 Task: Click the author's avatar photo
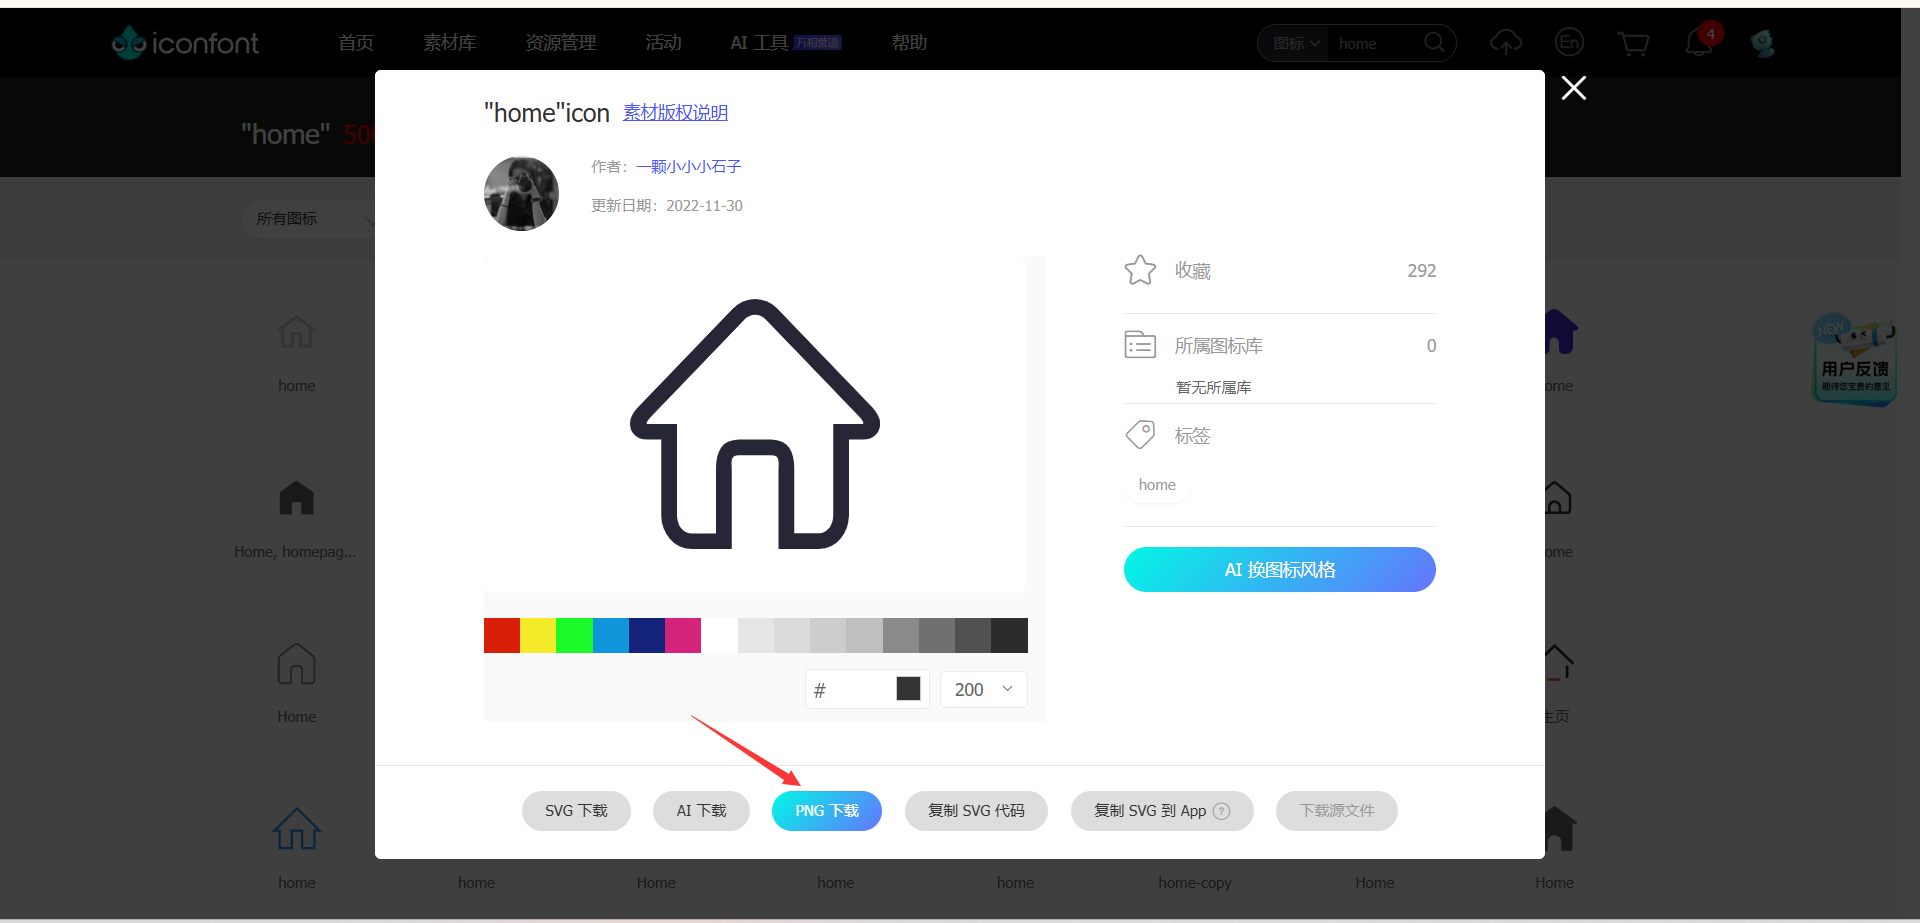(521, 193)
